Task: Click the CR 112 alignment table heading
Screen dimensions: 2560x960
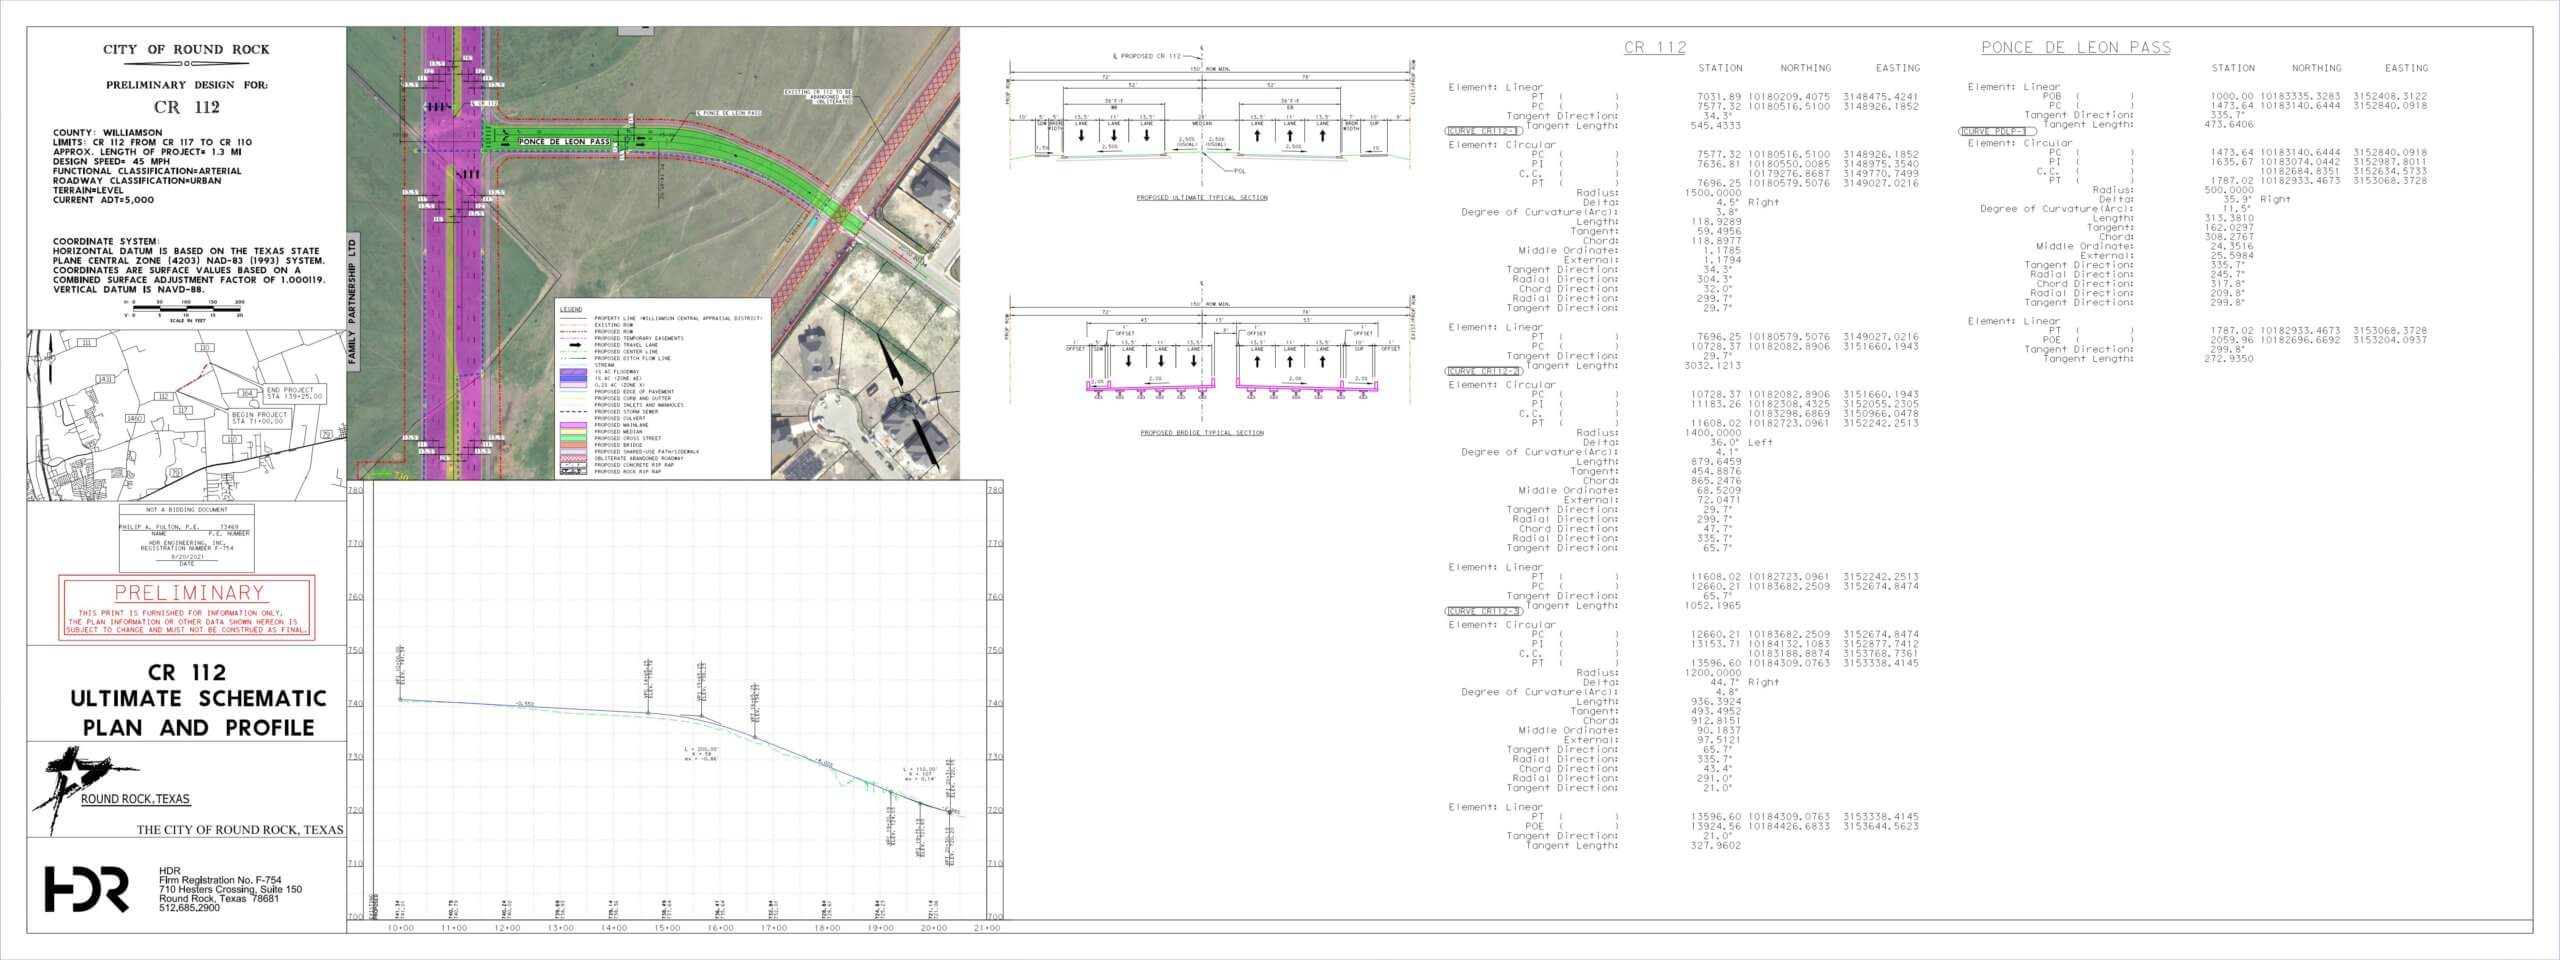Action: [x=1655, y=47]
